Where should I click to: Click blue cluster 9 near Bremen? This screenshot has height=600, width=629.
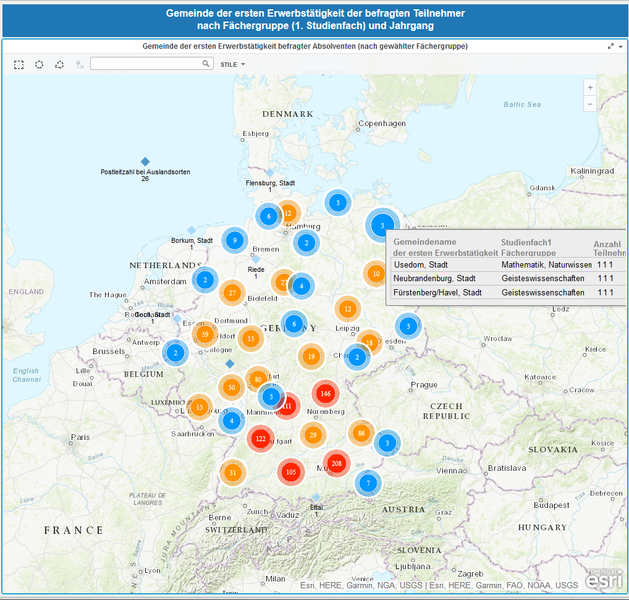click(234, 240)
